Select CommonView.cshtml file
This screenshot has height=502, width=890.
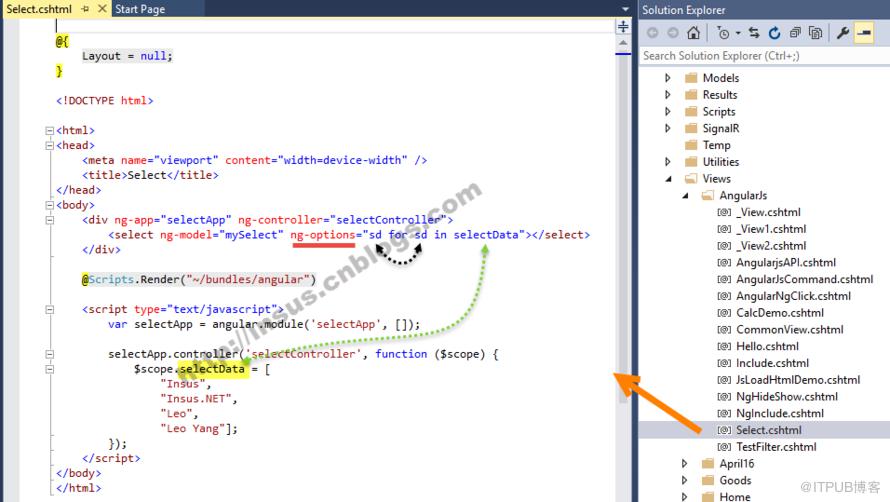click(x=790, y=329)
